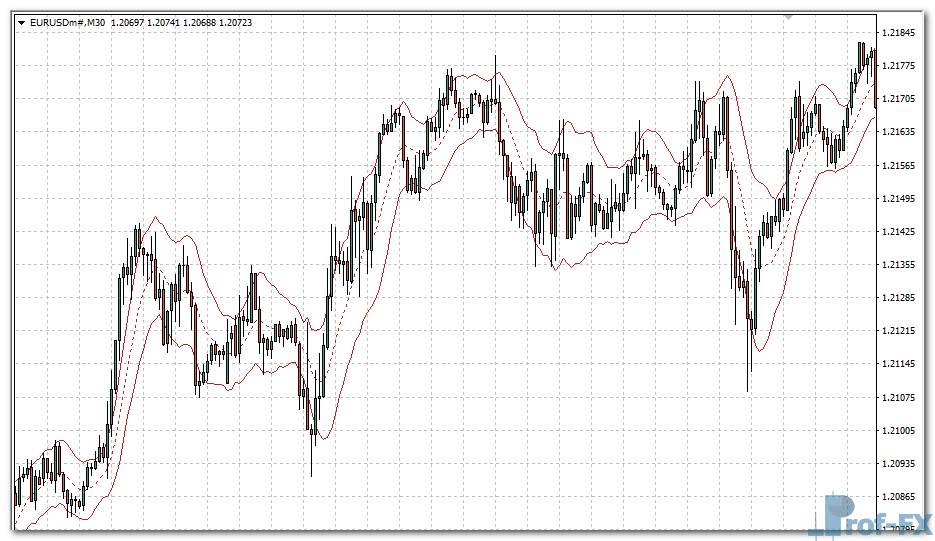Image resolution: width=935 pixels, height=541 pixels.
Task: Click the 1.21495 price scale label
Action: pos(902,199)
